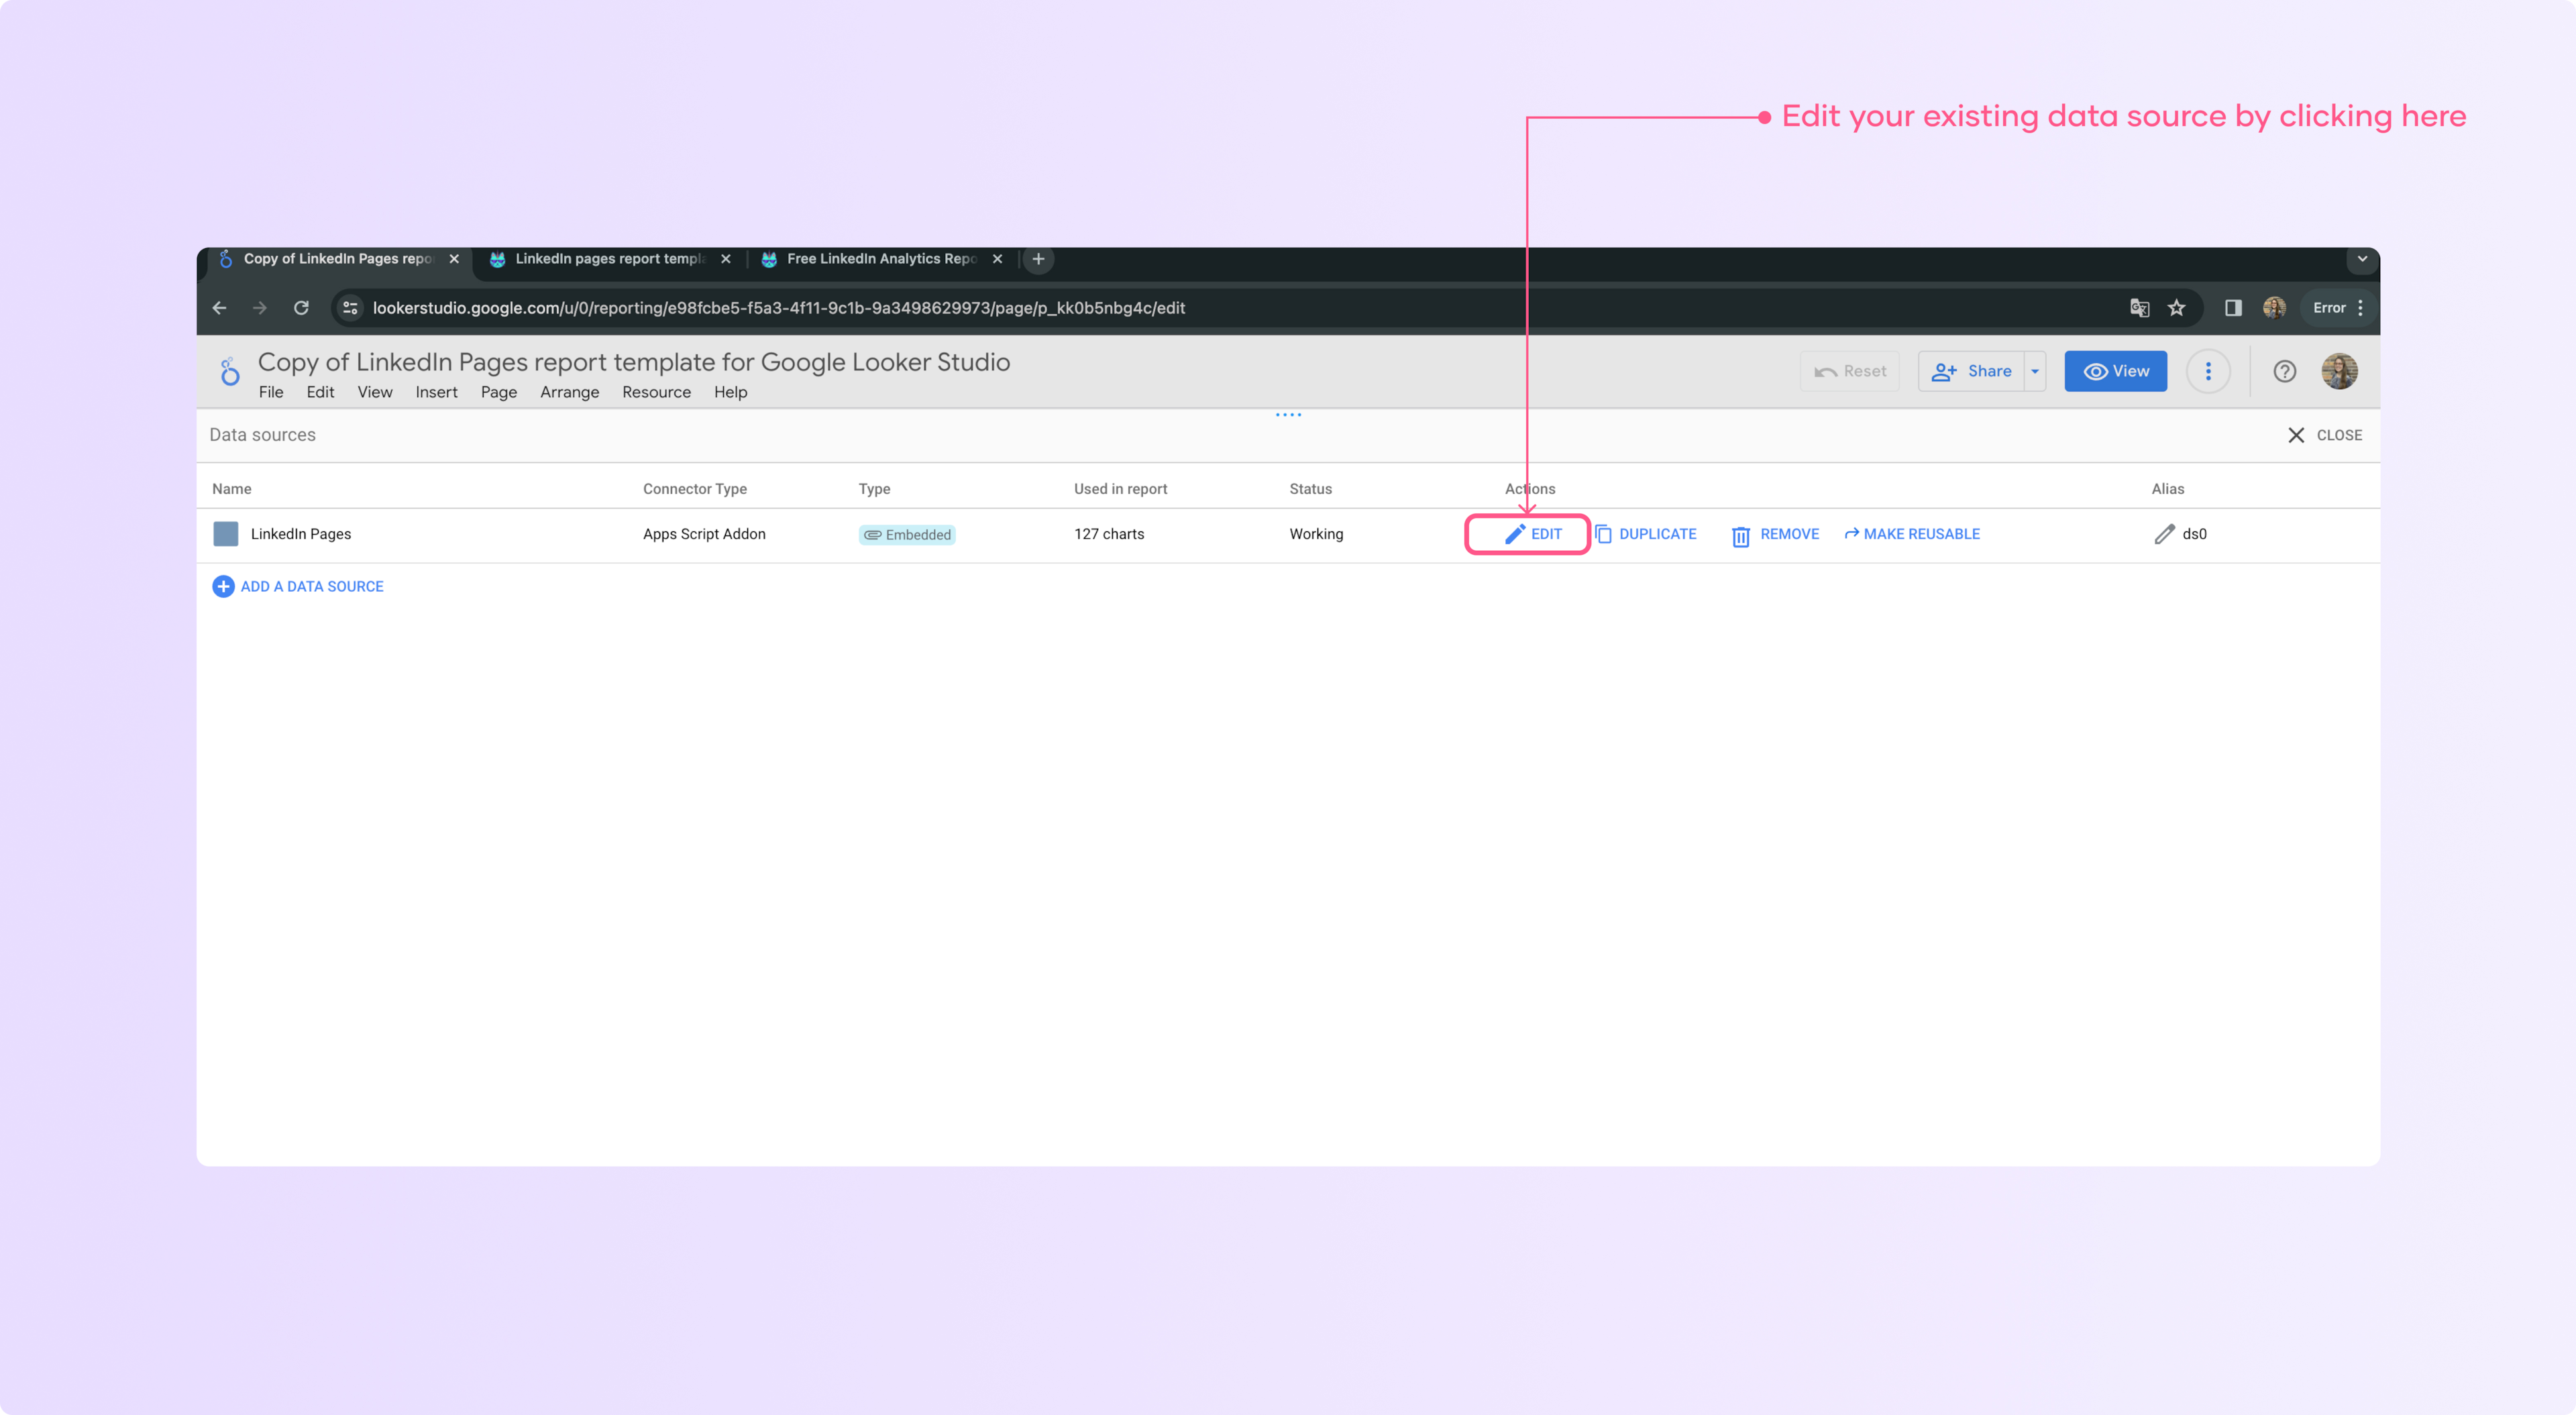
Task: Click the Apps Script Addon cell
Action: pos(704,534)
